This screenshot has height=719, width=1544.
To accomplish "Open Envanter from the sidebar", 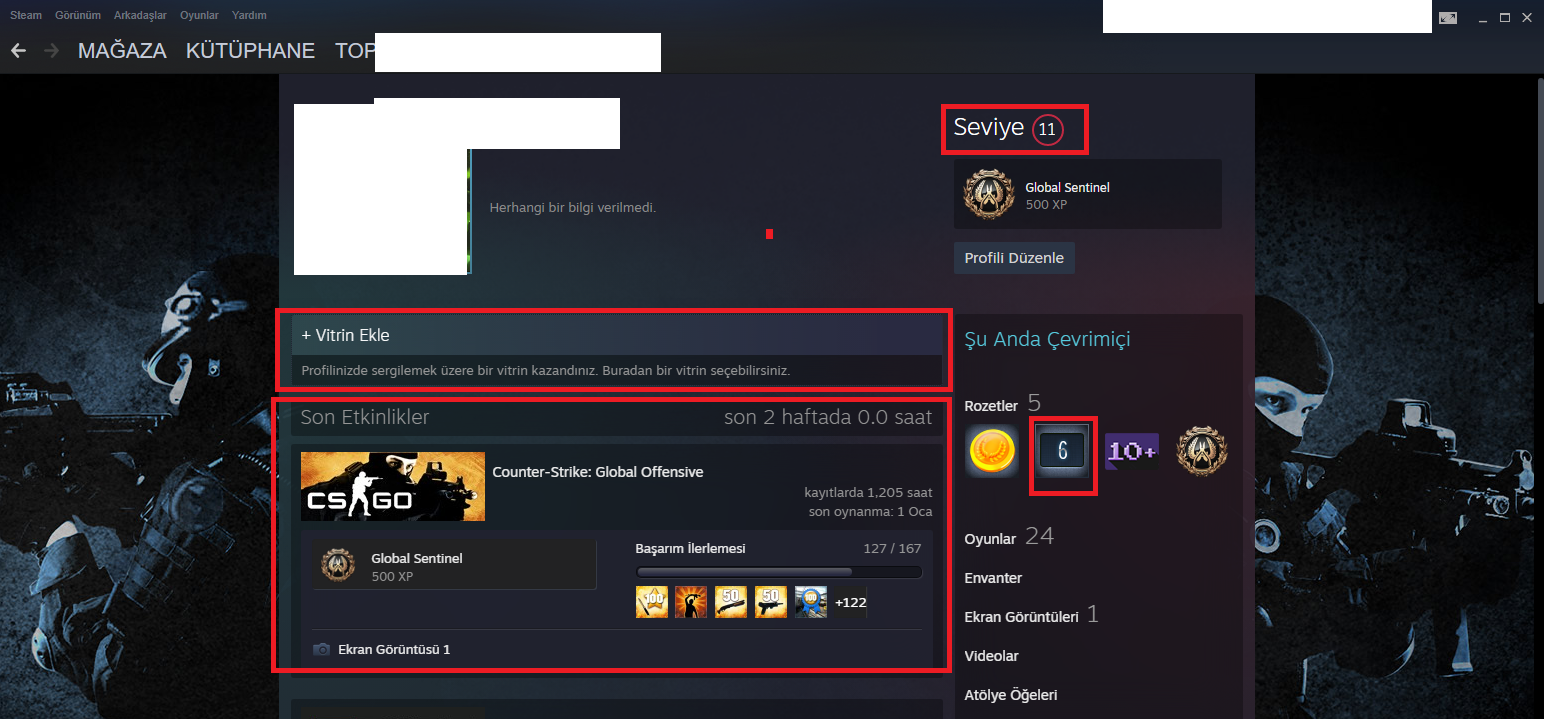I will [992, 577].
